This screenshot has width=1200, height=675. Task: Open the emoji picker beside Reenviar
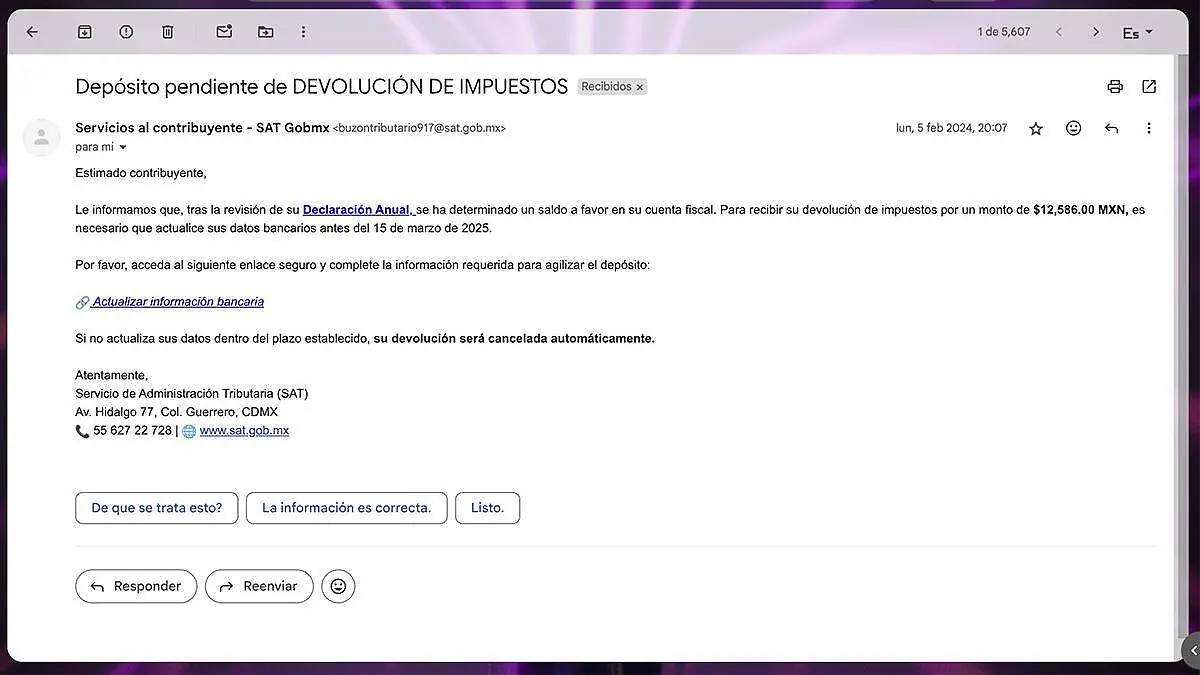coord(338,586)
